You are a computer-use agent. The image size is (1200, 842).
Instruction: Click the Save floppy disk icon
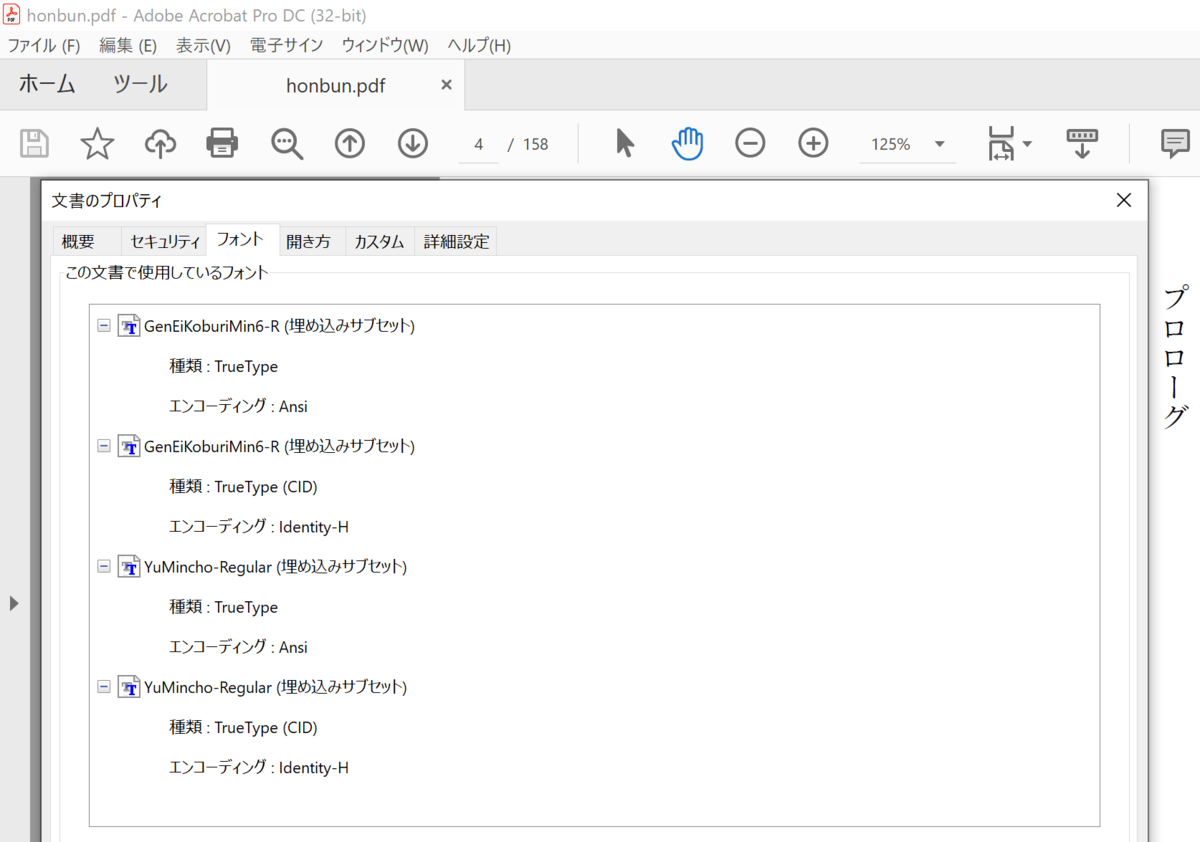click(x=35, y=144)
